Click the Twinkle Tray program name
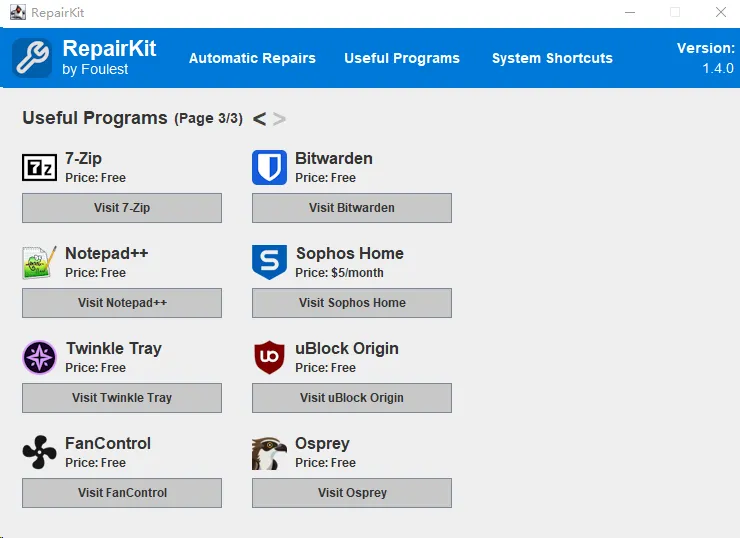This screenshot has width=740, height=538. pyautogui.click(x=114, y=349)
